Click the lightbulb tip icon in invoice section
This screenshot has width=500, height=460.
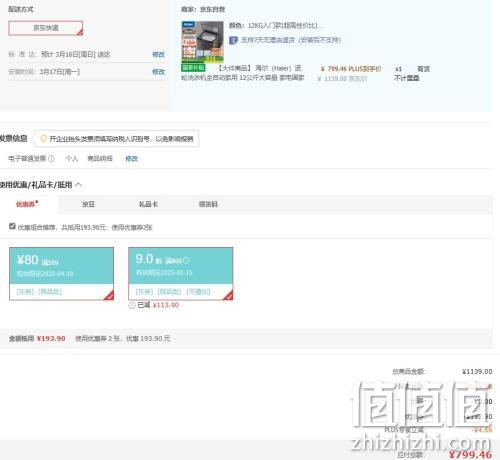coord(43,138)
